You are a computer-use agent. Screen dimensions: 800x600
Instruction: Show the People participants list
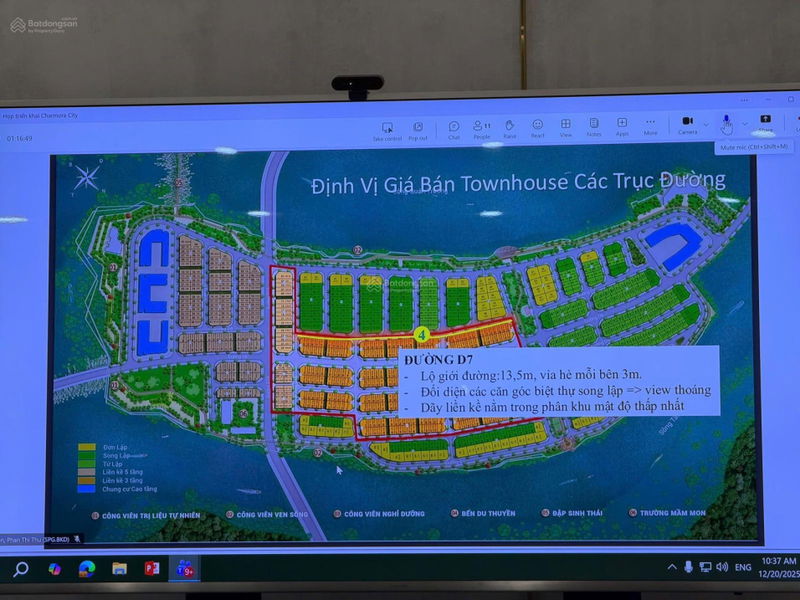[x=481, y=128]
